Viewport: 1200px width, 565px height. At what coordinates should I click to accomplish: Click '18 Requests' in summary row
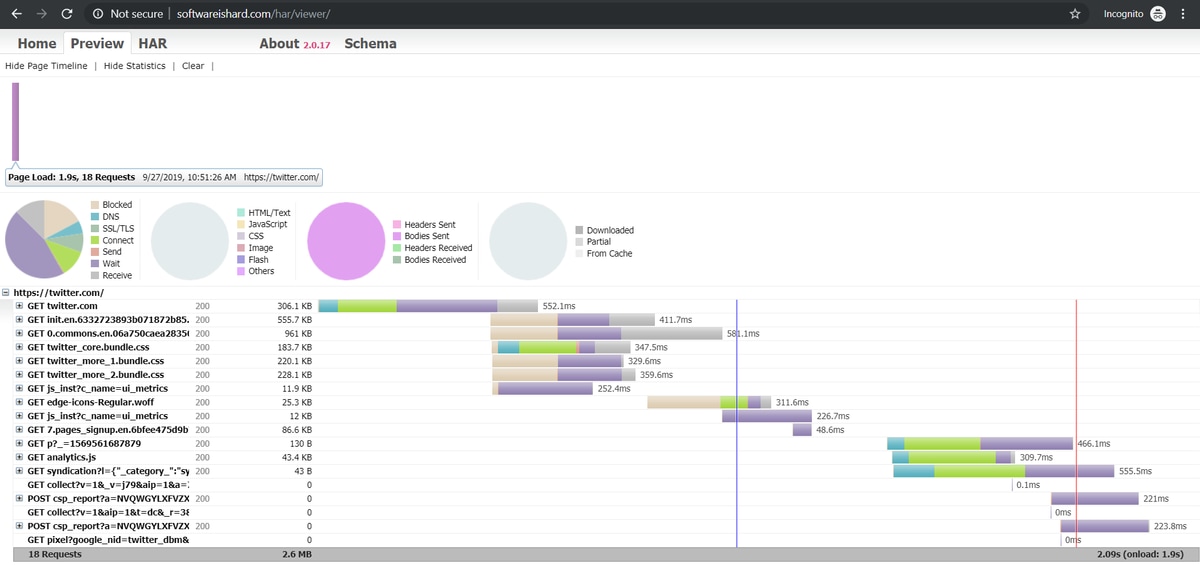[x=55, y=553]
